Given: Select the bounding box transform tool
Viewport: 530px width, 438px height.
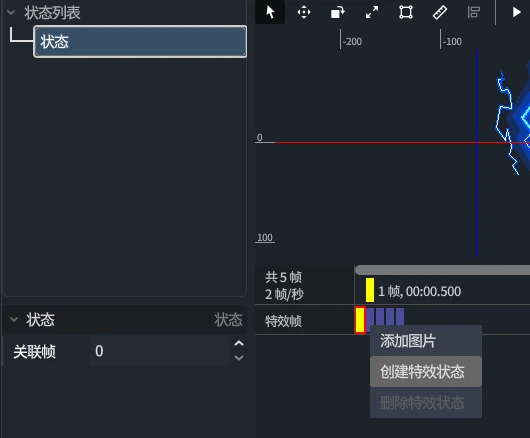Looking at the screenshot, I should (x=406, y=12).
